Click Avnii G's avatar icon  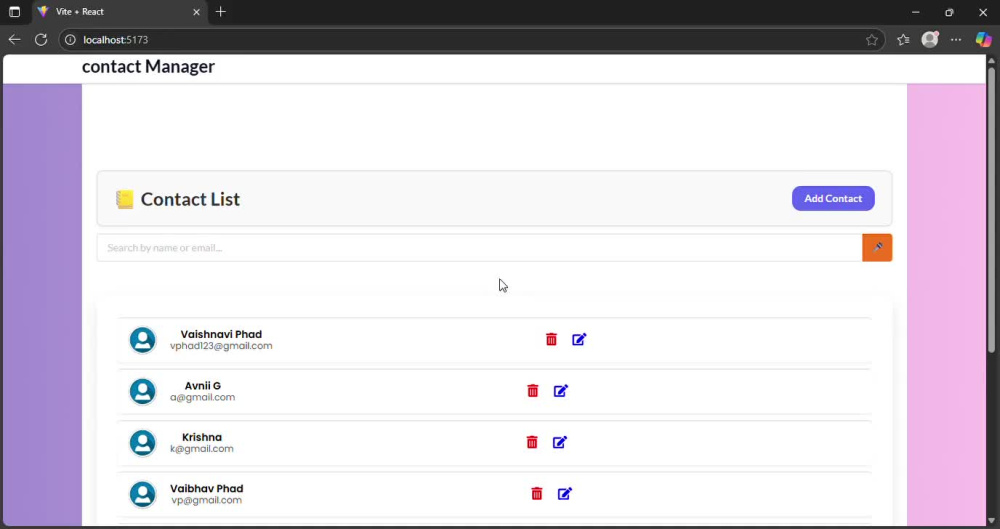click(142, 391)
